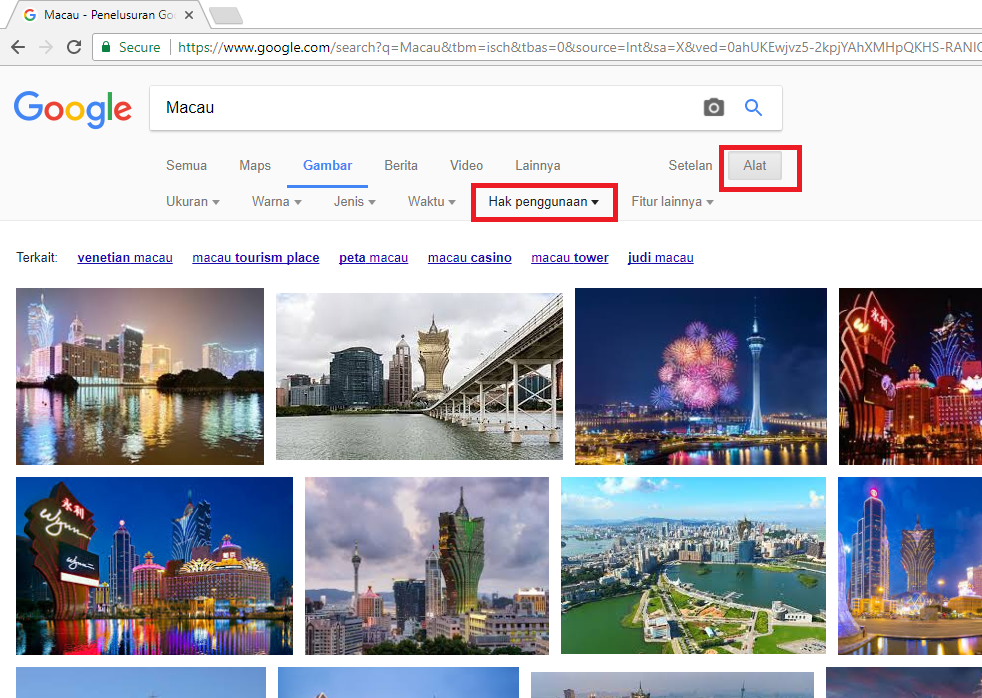
Task: Switch to the Video search tab
Action: click(464, 165)
